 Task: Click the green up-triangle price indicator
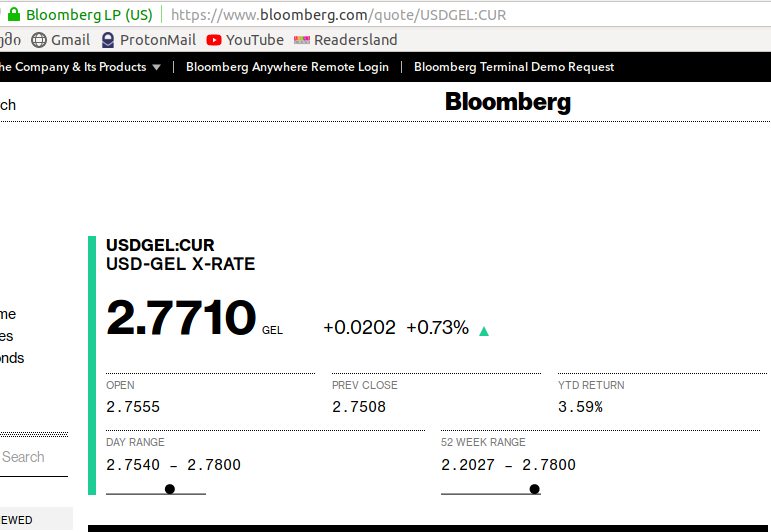point(484,331)
